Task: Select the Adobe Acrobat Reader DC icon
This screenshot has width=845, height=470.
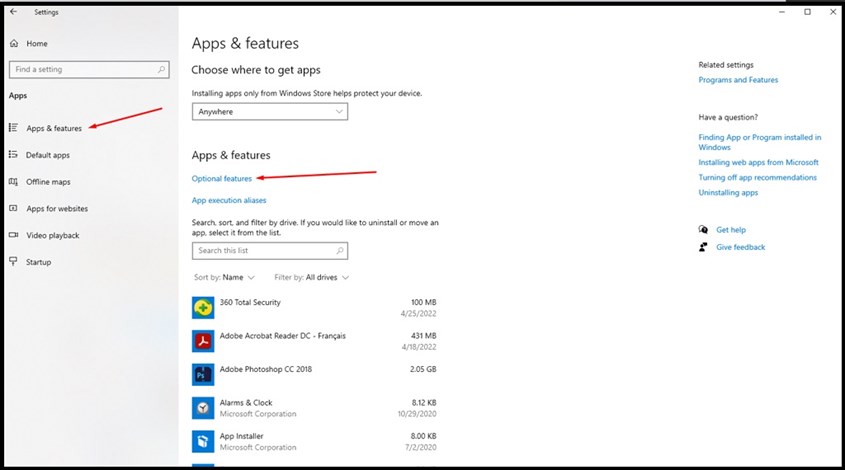Action: coord(203,341)
